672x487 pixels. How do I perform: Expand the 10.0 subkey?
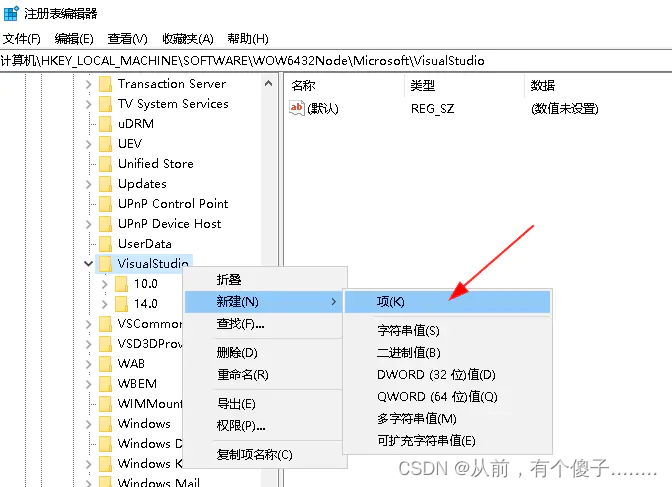tap(105, 284)
